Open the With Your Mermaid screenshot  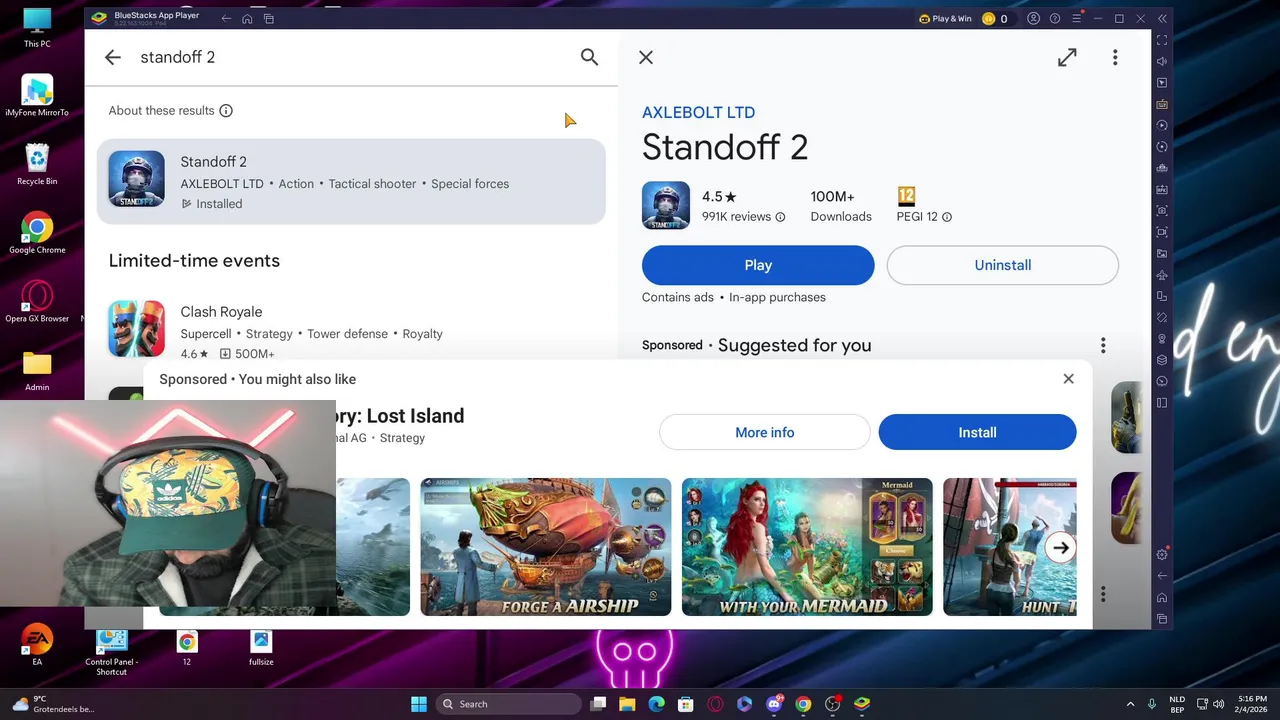click(x=807, y=547)
